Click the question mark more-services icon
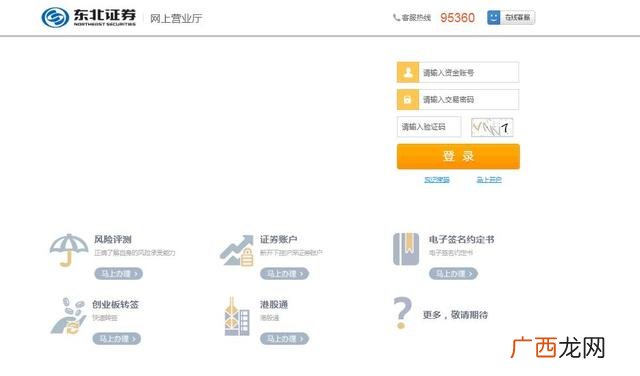This screenshot has height=376, width=640. pyautogui.click(x=402, y=313)
